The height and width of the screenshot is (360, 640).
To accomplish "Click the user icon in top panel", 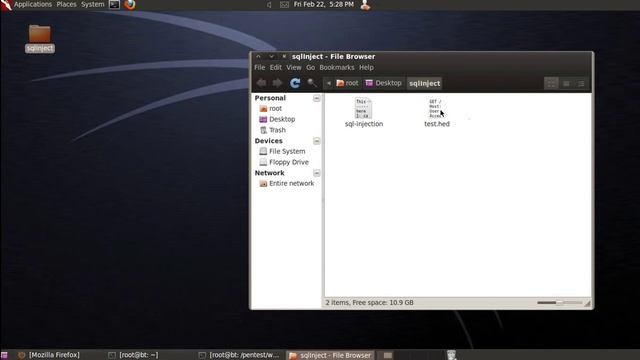I will (365, 5).
